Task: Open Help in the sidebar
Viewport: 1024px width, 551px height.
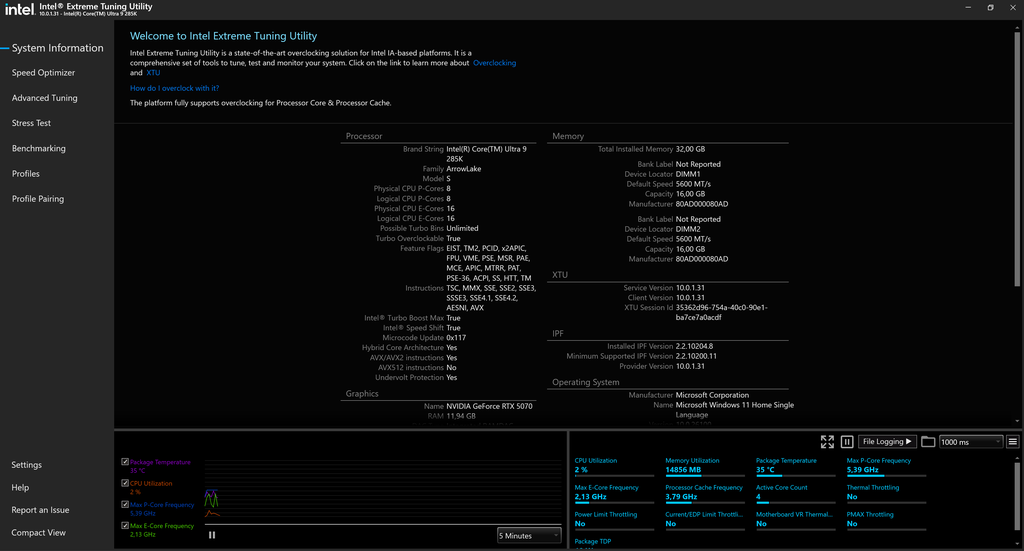Action: [20, 488]
